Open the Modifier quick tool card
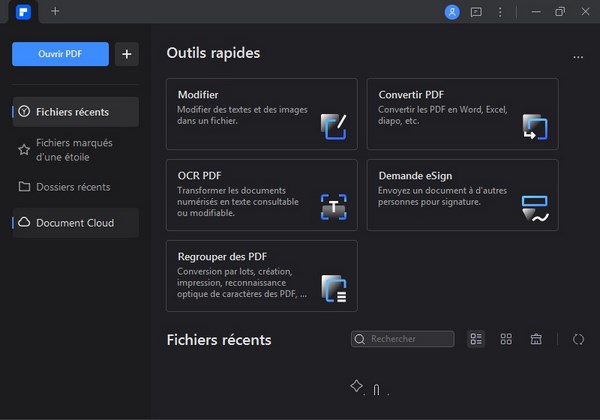Screen dimensions: 600x420 pyautogui.click(x=261, y=114)
